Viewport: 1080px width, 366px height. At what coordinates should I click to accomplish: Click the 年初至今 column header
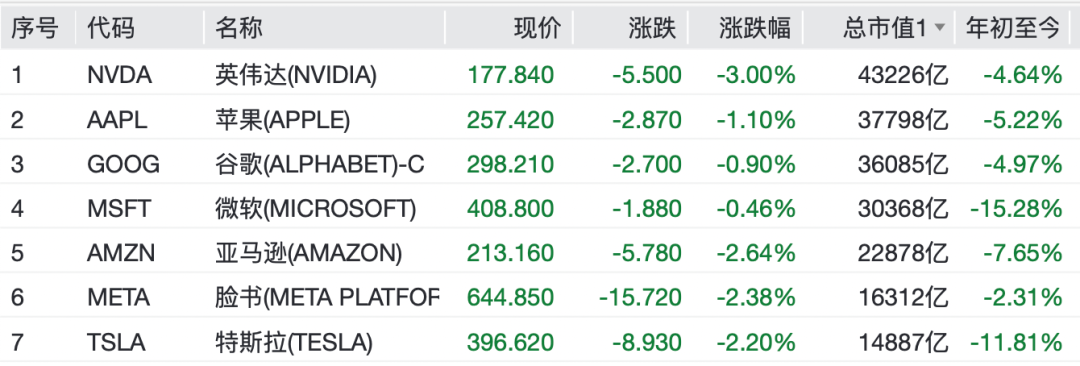tap(1012, 28)
